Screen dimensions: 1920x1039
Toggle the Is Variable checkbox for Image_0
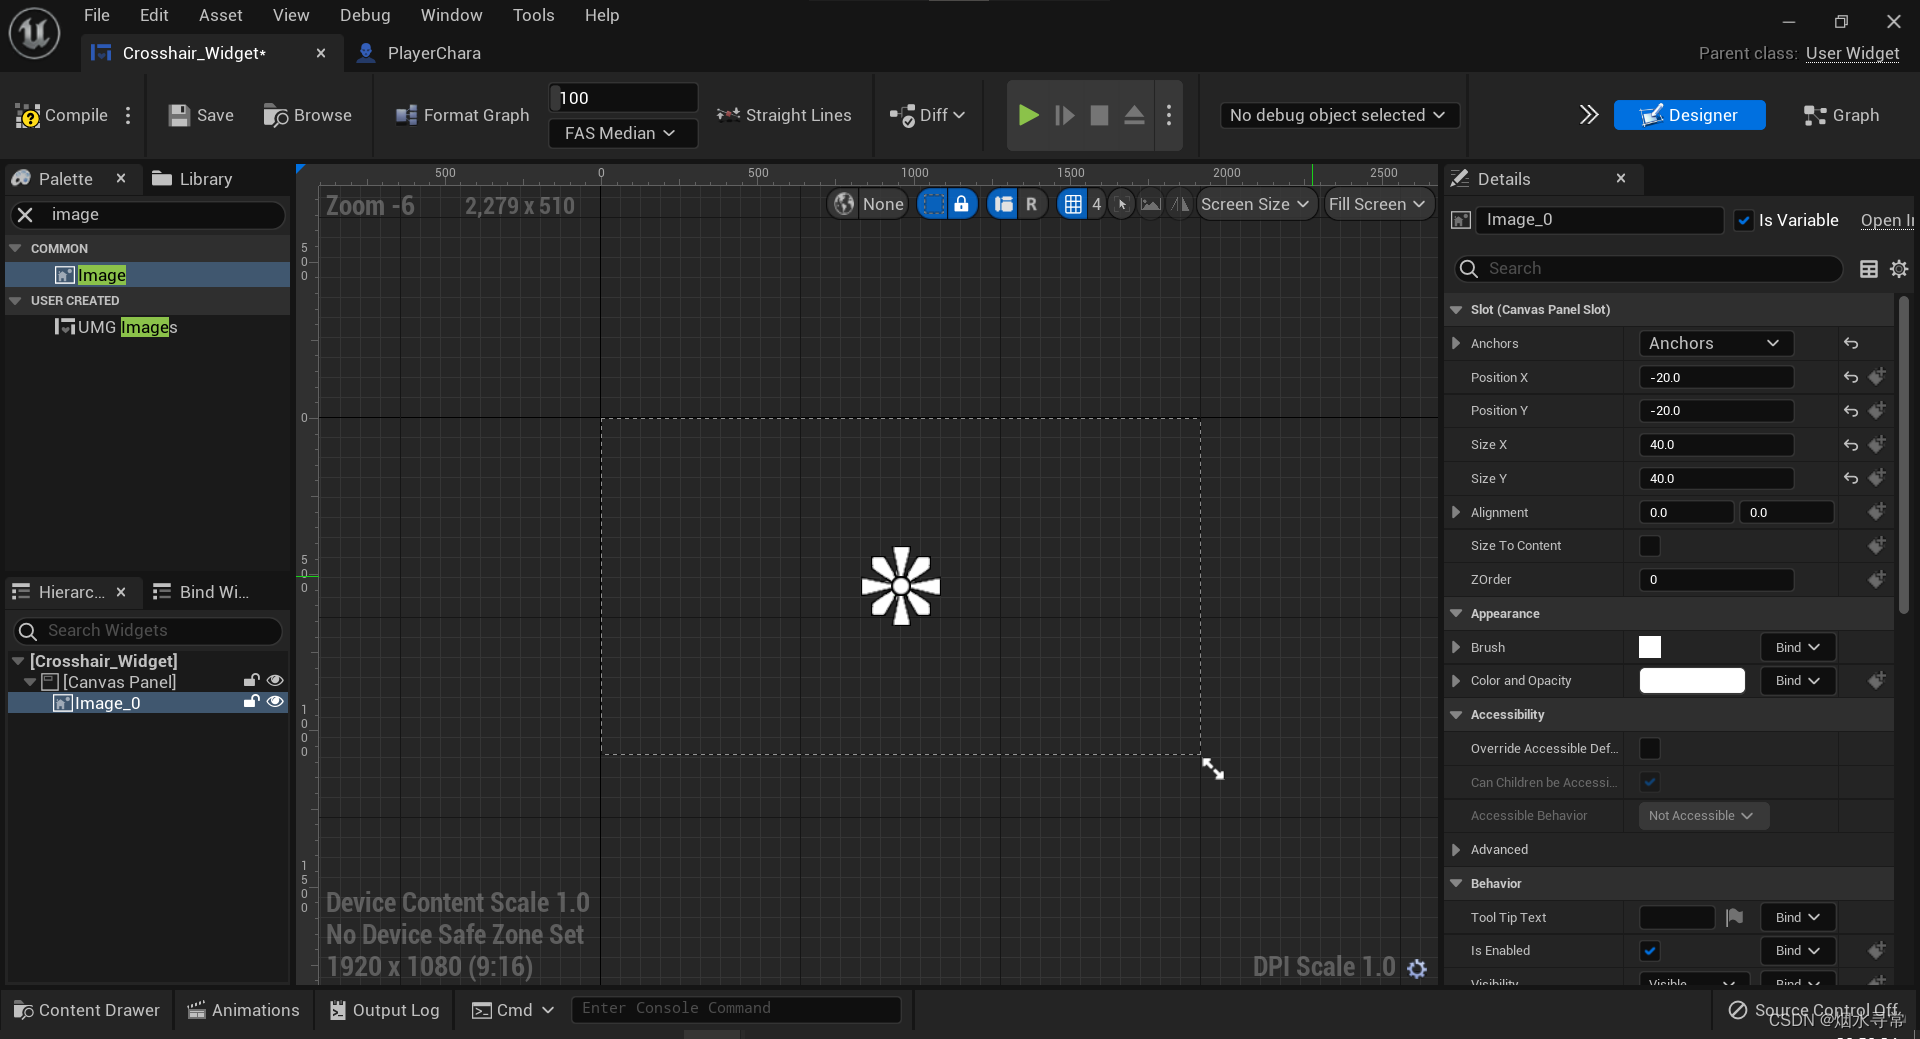pos(1745,220)
